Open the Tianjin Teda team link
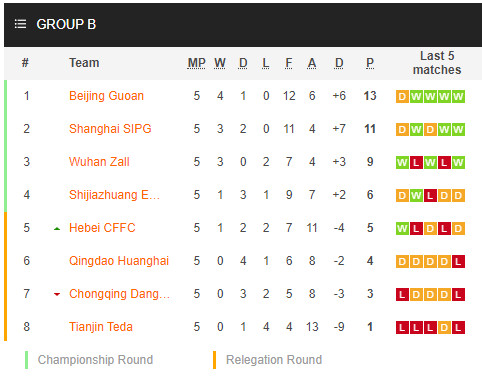This screenshot has width=482, height=379. 101,327
